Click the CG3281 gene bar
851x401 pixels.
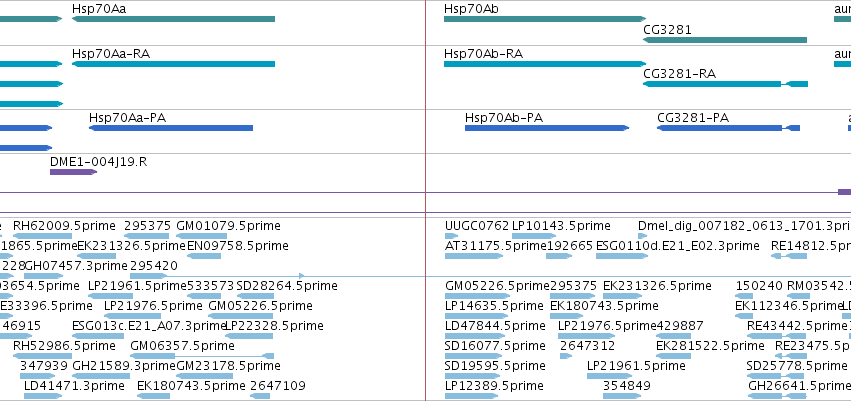[x=725, y=40]
